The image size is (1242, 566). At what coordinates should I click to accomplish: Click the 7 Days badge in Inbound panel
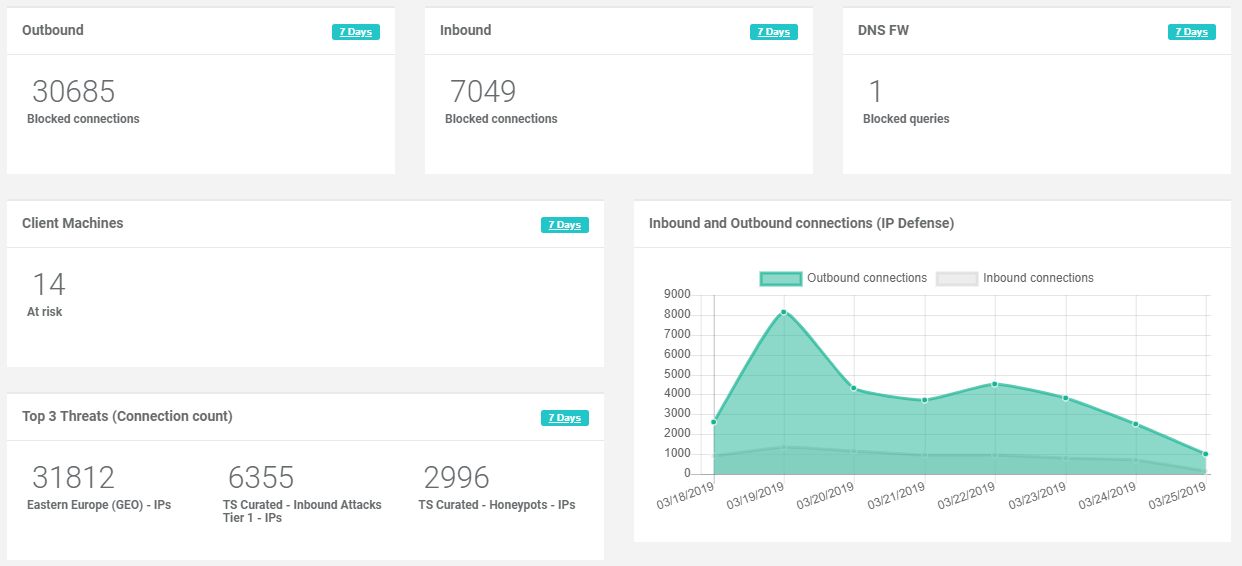click(773, 32)
